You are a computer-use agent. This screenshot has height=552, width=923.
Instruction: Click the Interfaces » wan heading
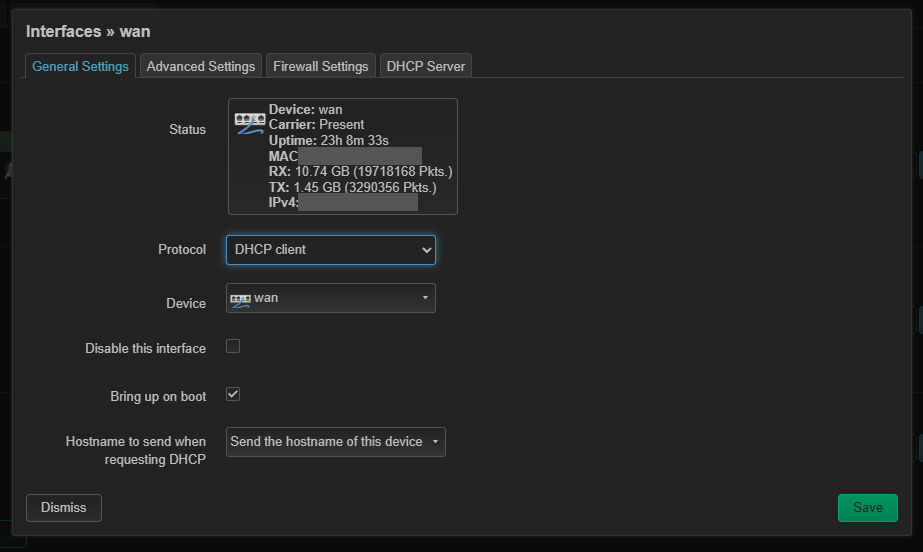click(88, 32)
